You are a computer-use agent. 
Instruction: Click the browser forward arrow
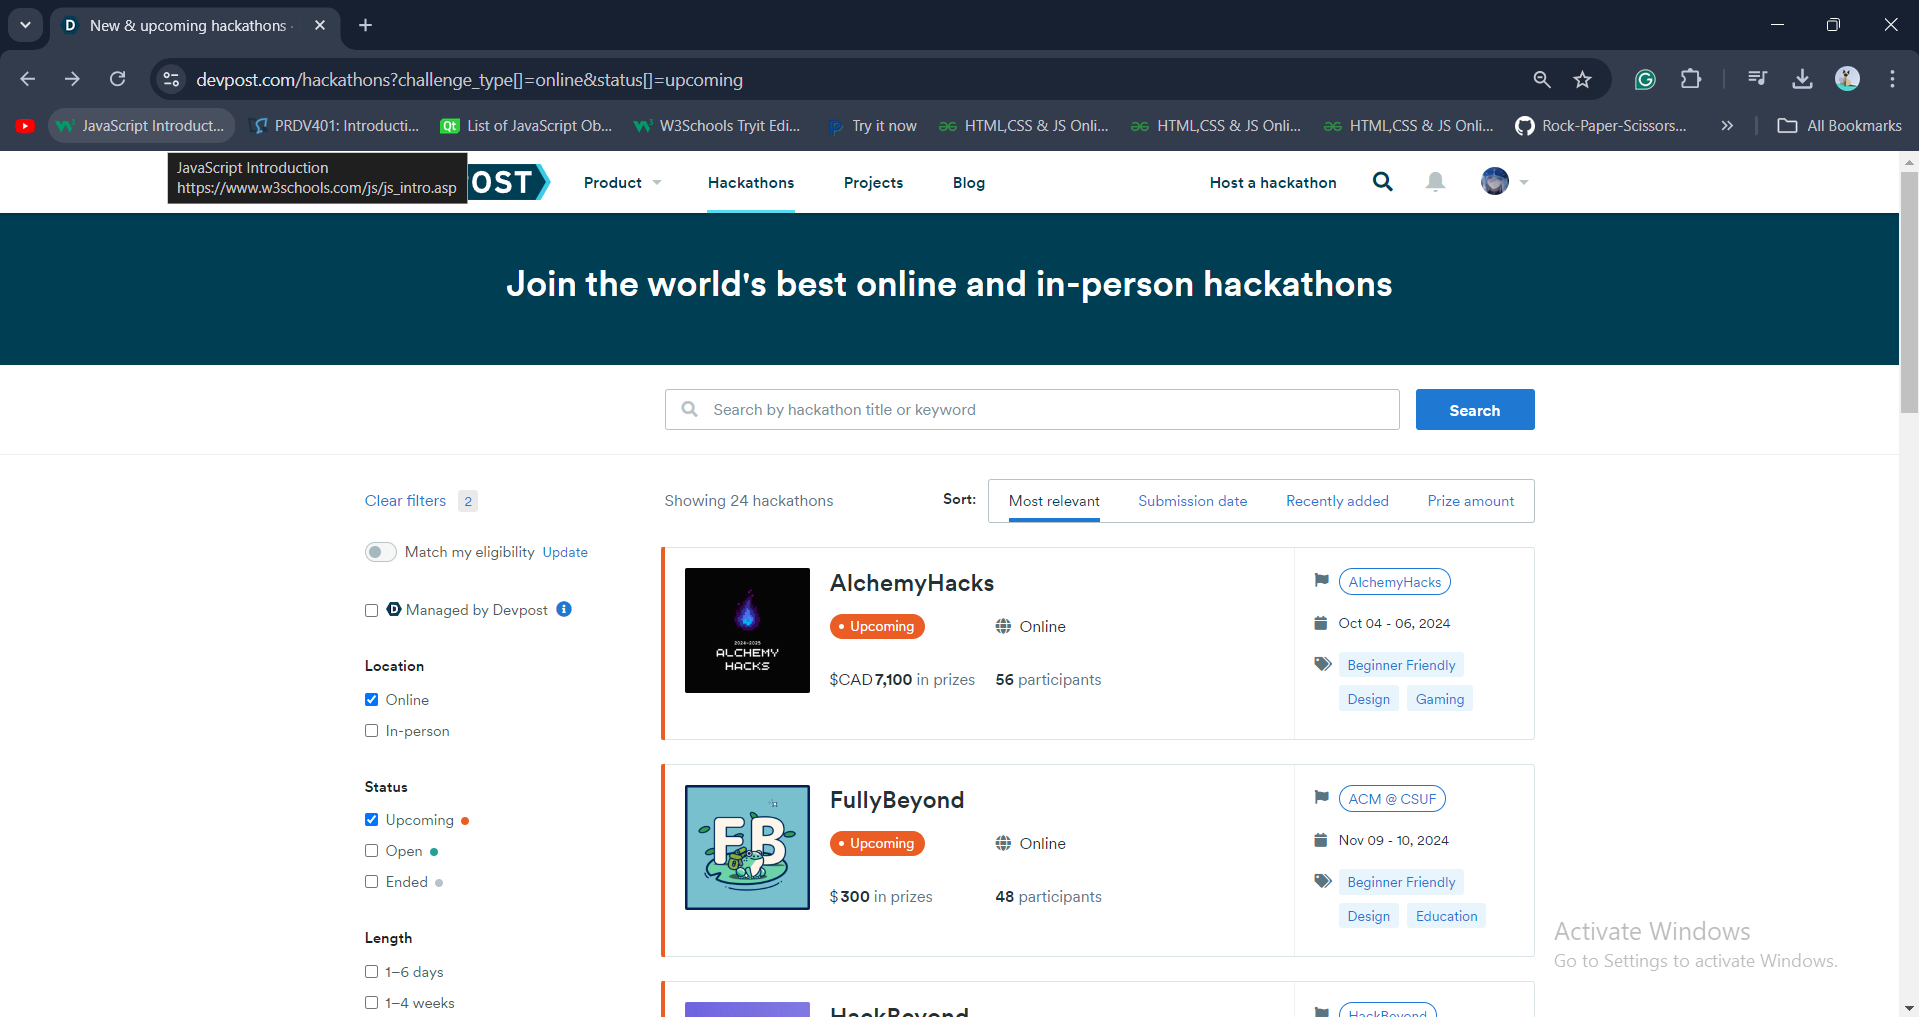point(72,79)
